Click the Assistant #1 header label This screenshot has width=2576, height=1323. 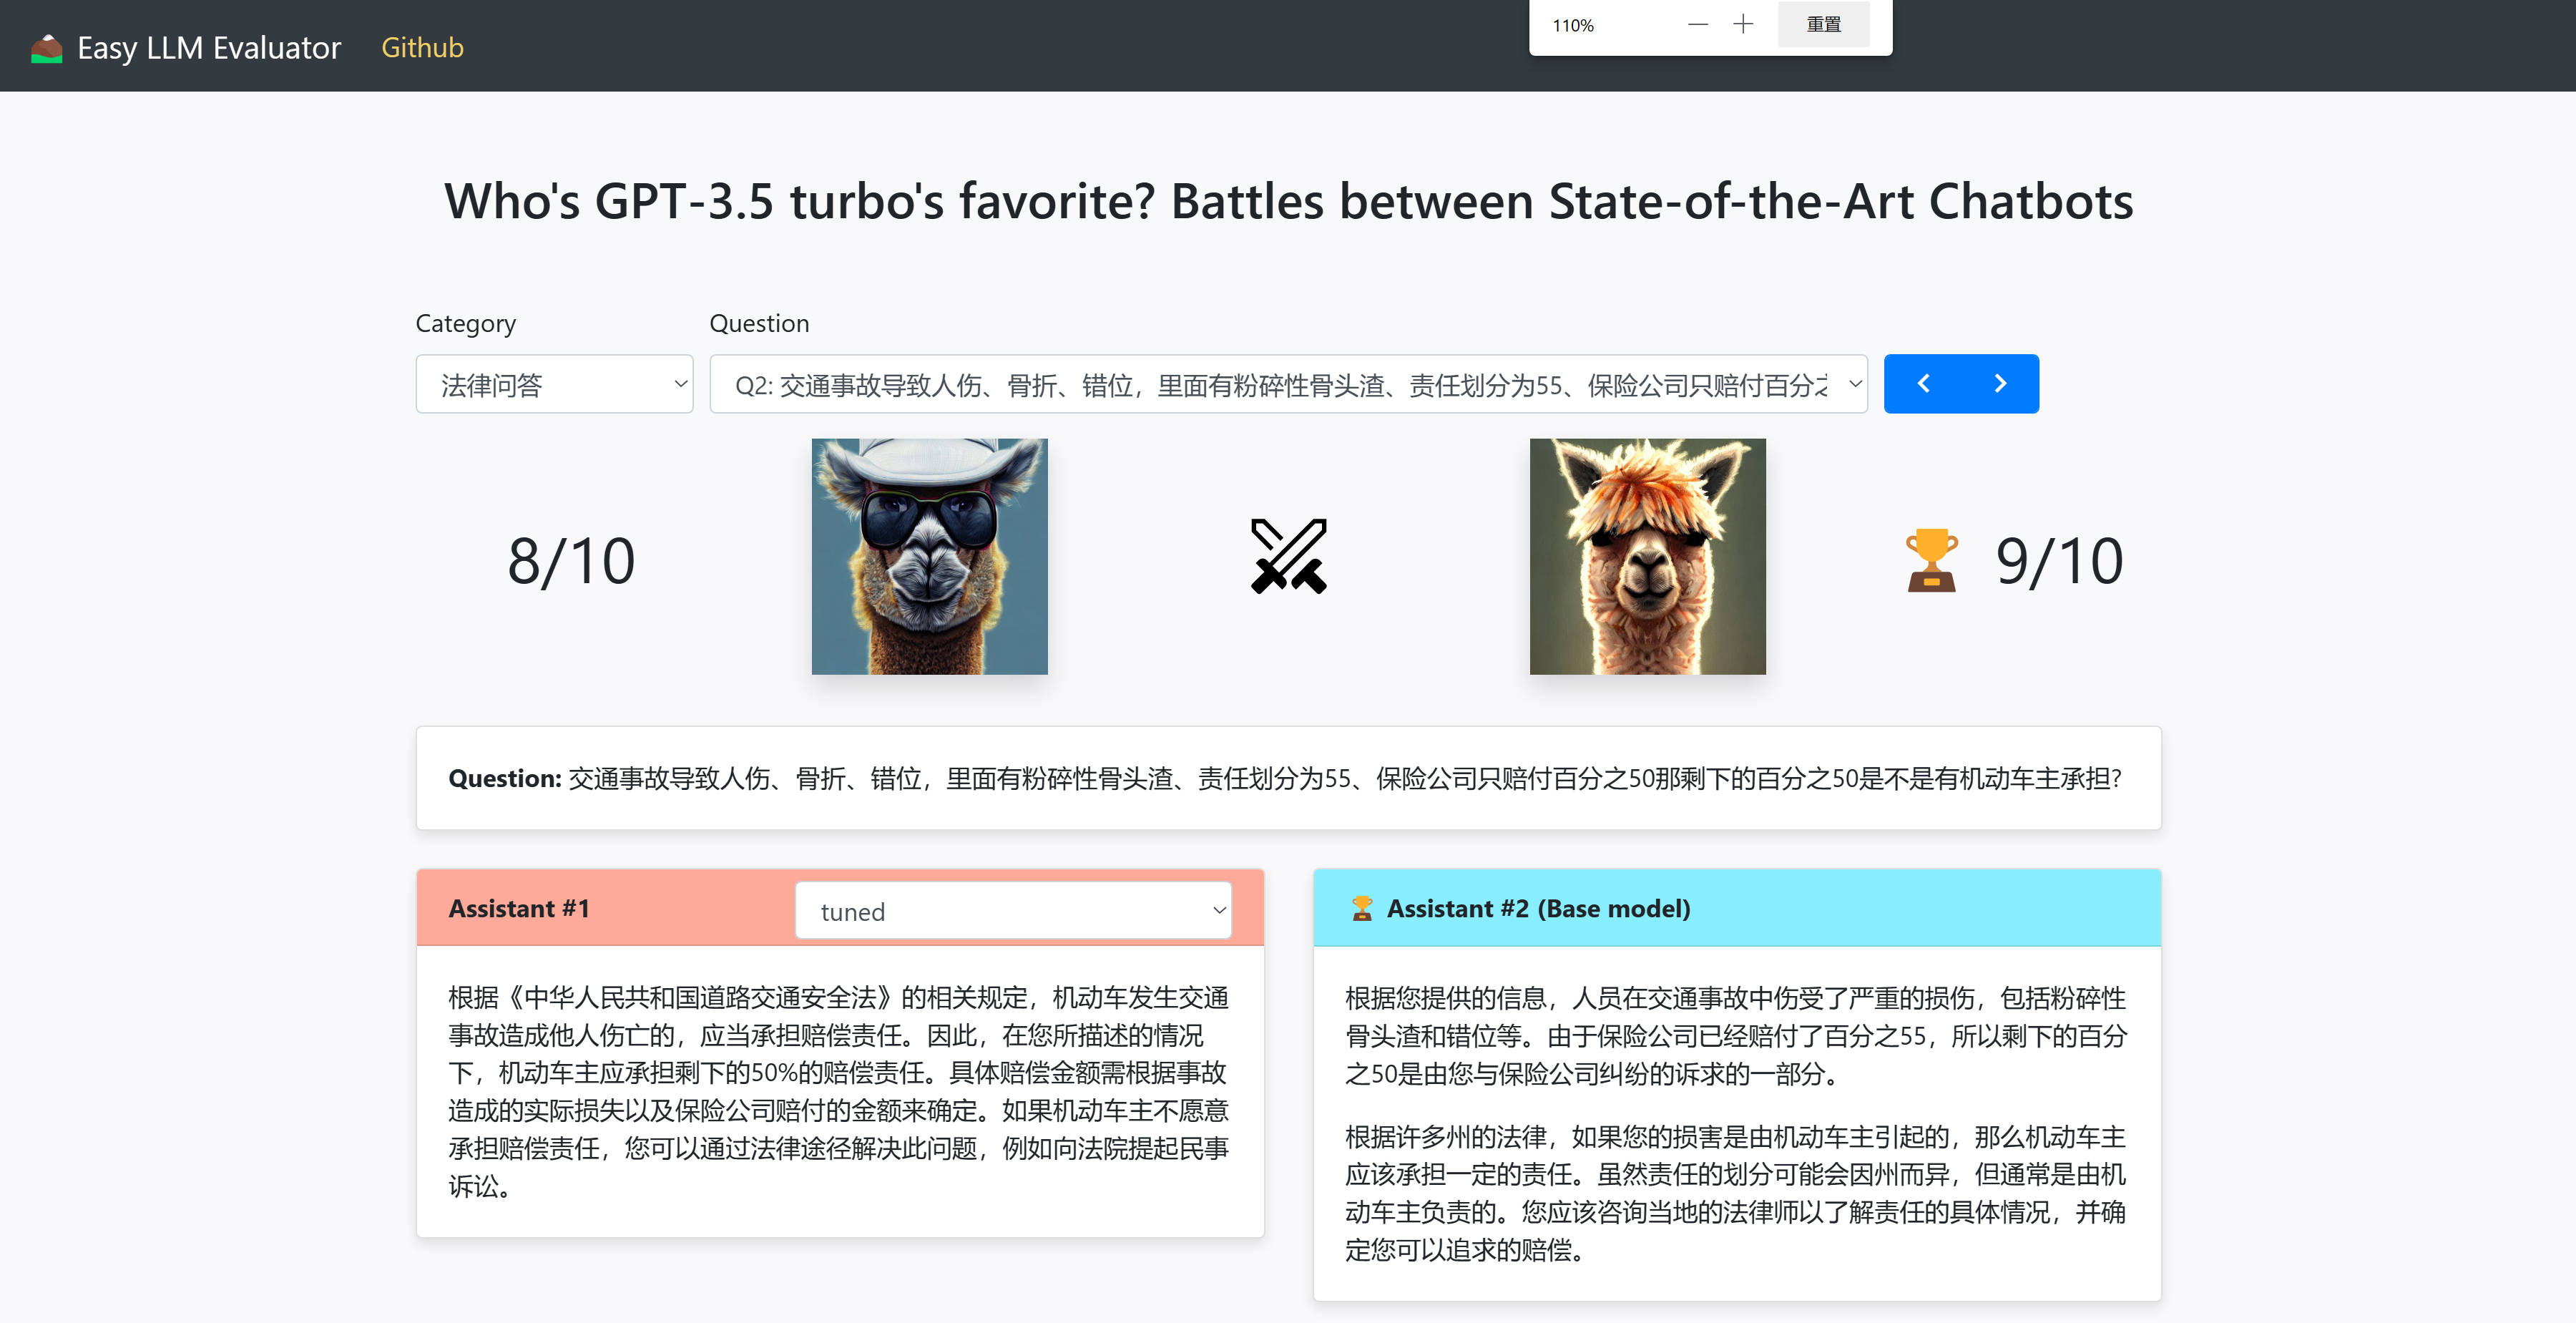(519, 908)
